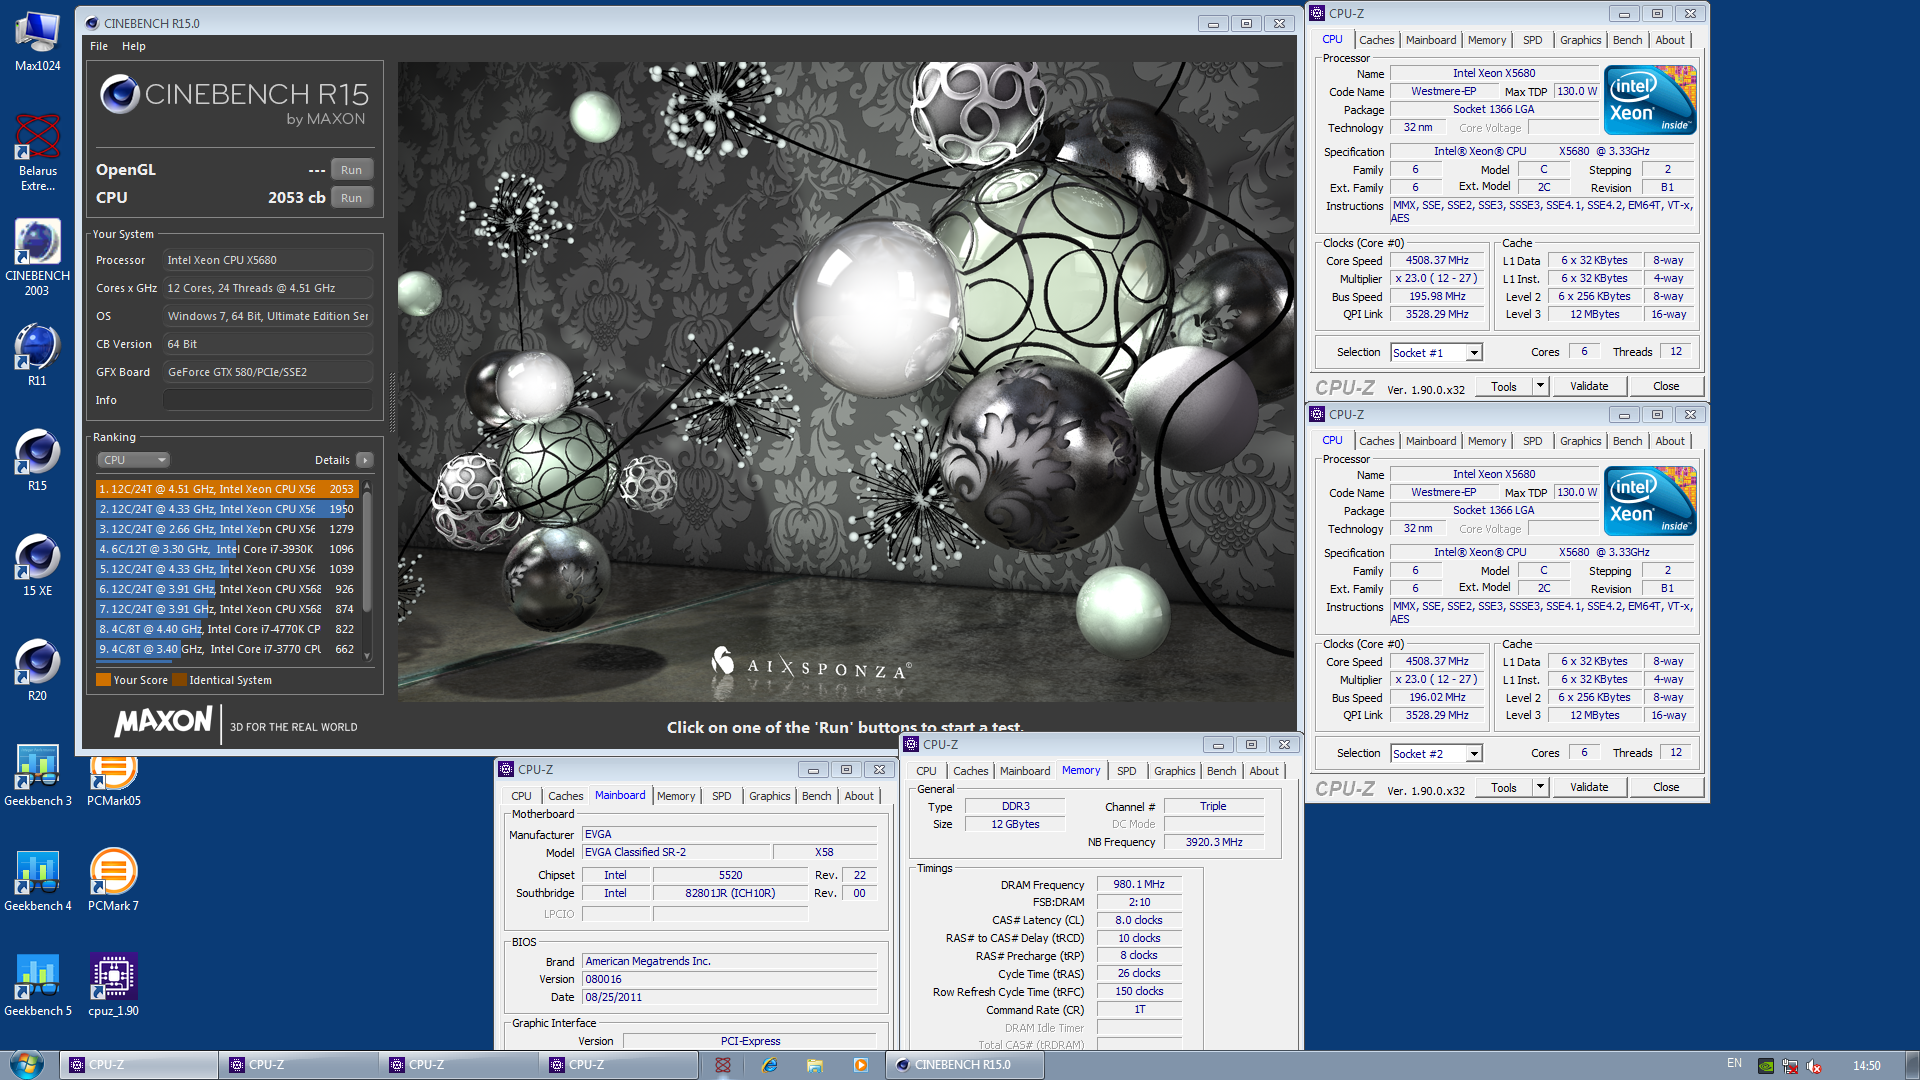Select the R20 Cinebench desktop shortcut
This screenshot has width=1920, height=1080.
[37, 670]
